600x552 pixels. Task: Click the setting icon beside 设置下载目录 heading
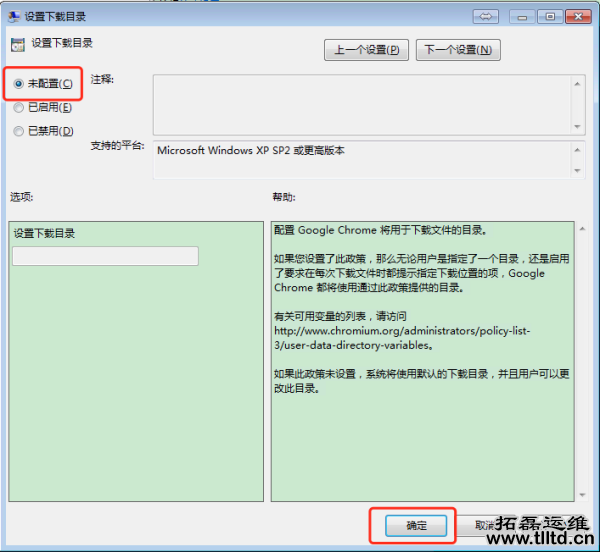[x=18, y=45]
